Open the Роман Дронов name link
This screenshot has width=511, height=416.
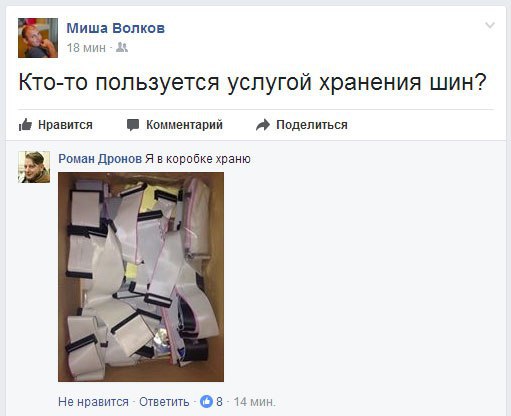tap(100, 159)
